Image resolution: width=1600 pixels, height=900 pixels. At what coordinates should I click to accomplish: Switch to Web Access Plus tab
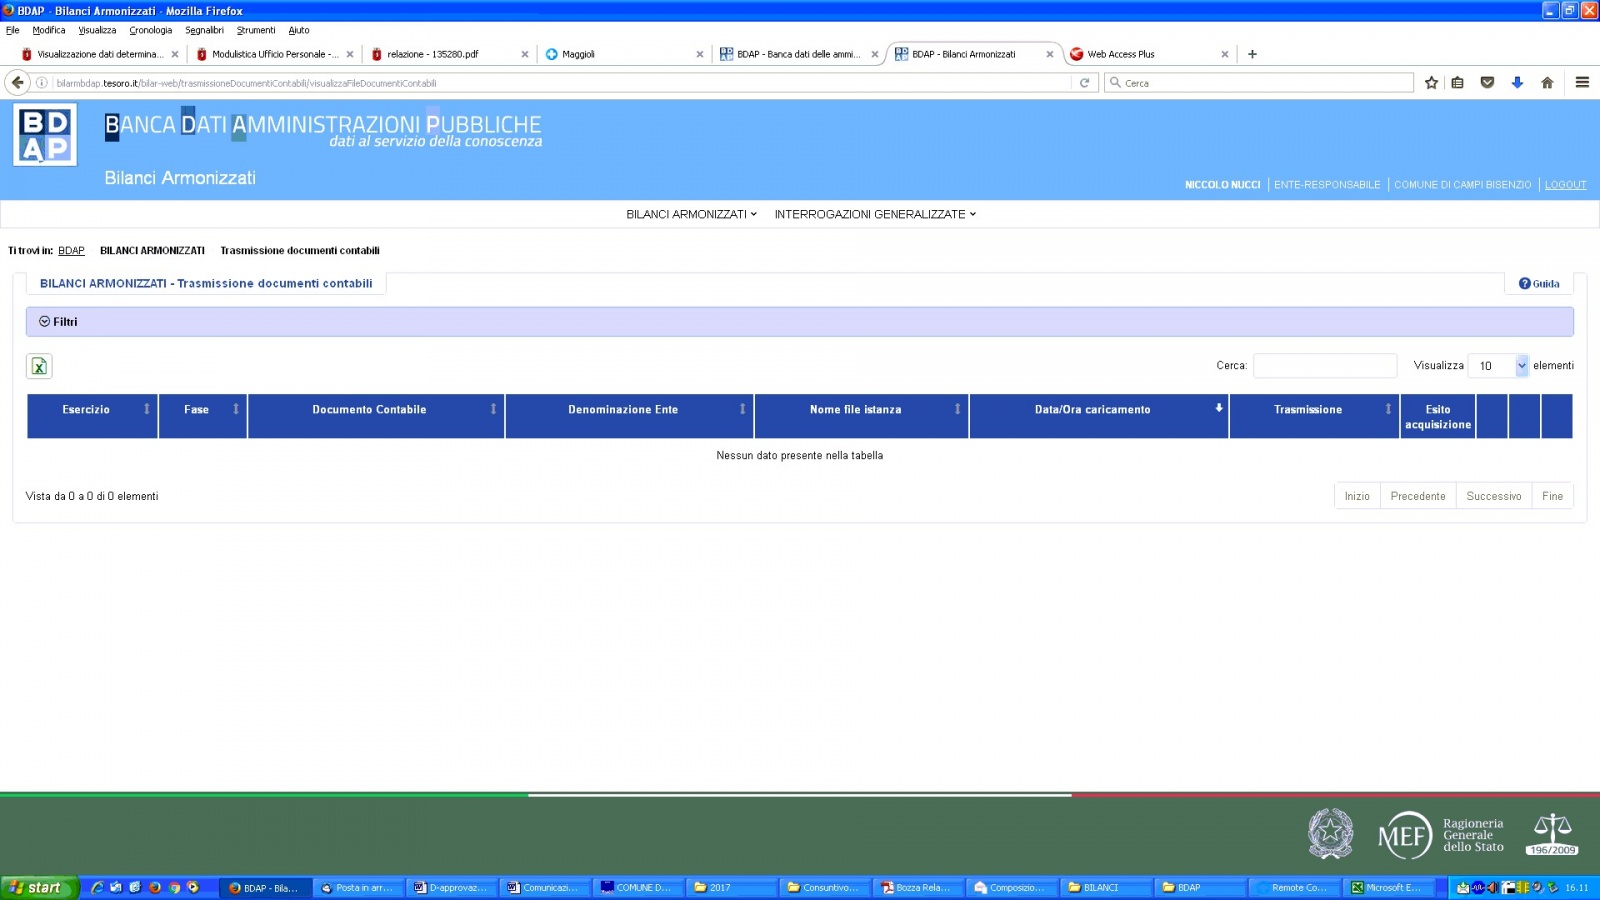click(1121, 54)
